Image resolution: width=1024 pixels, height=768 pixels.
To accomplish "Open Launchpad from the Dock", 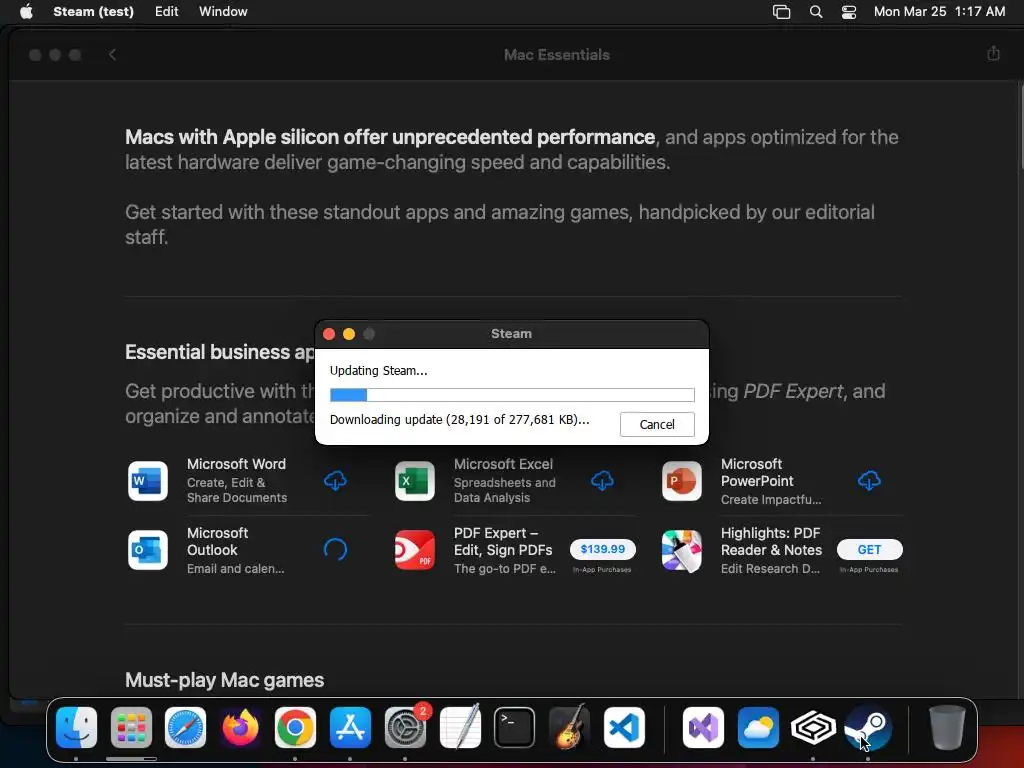I will 131,728.
